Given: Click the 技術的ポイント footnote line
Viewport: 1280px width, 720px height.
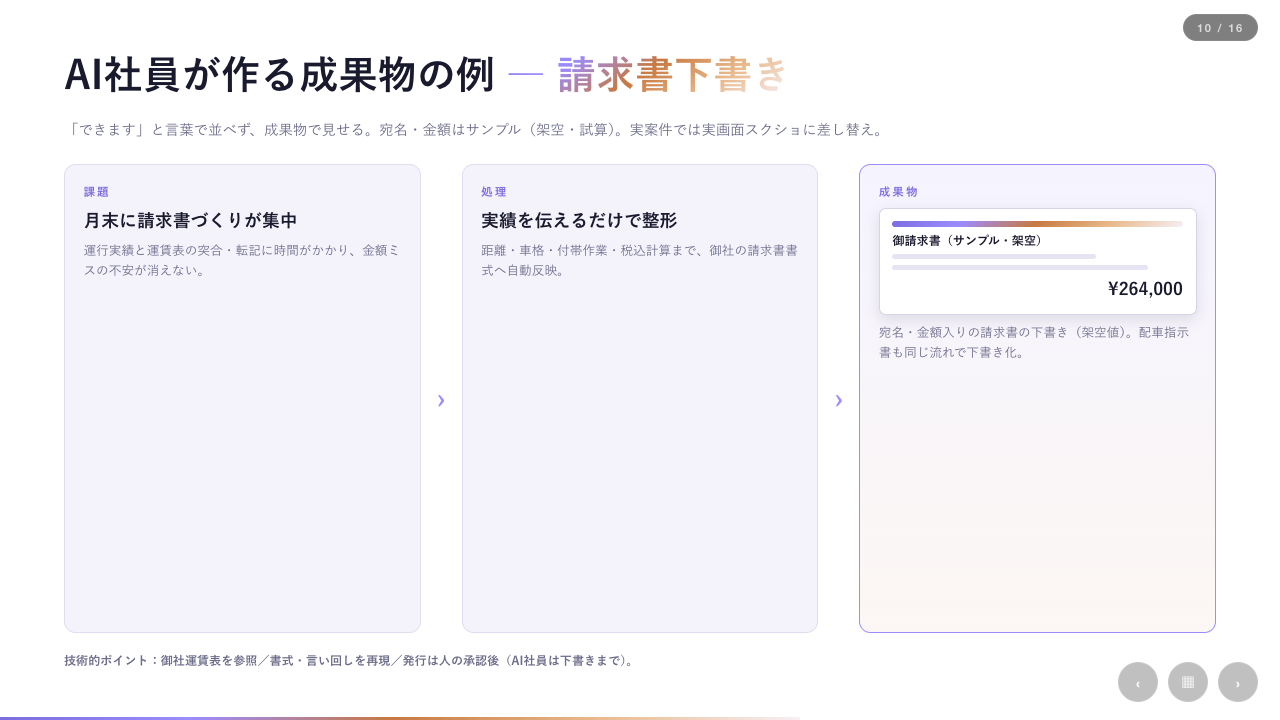Looking at the screenshot, I should click(x=350, y=660).
